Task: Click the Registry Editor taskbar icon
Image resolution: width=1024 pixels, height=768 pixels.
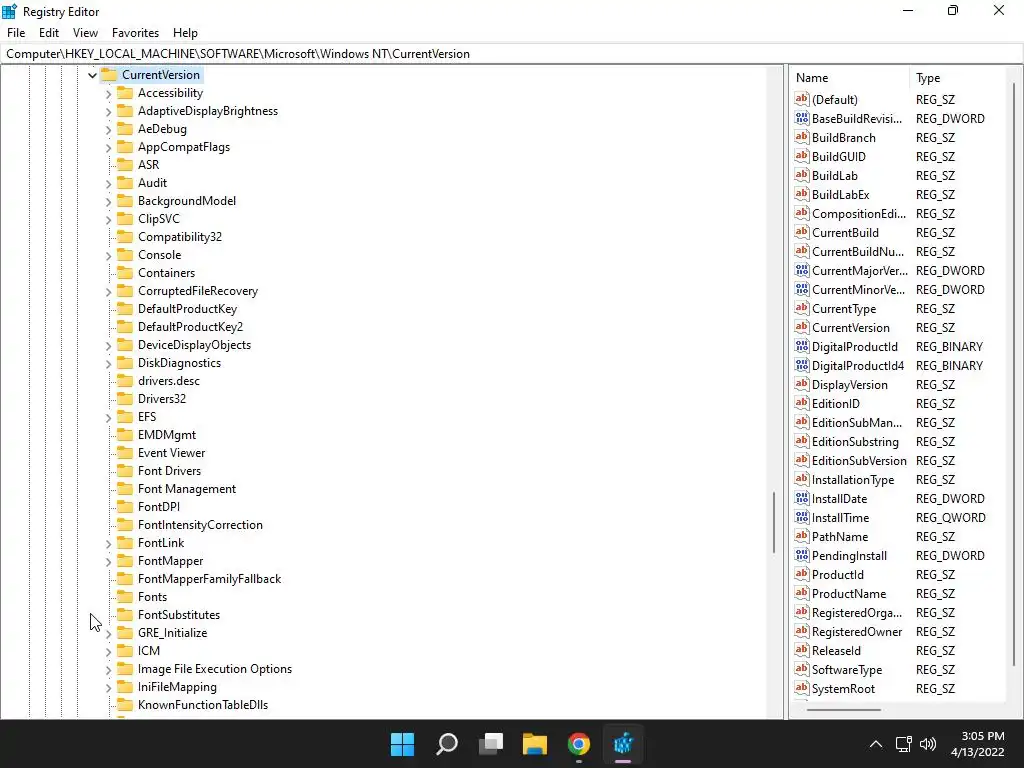Action: coord(623,744)
